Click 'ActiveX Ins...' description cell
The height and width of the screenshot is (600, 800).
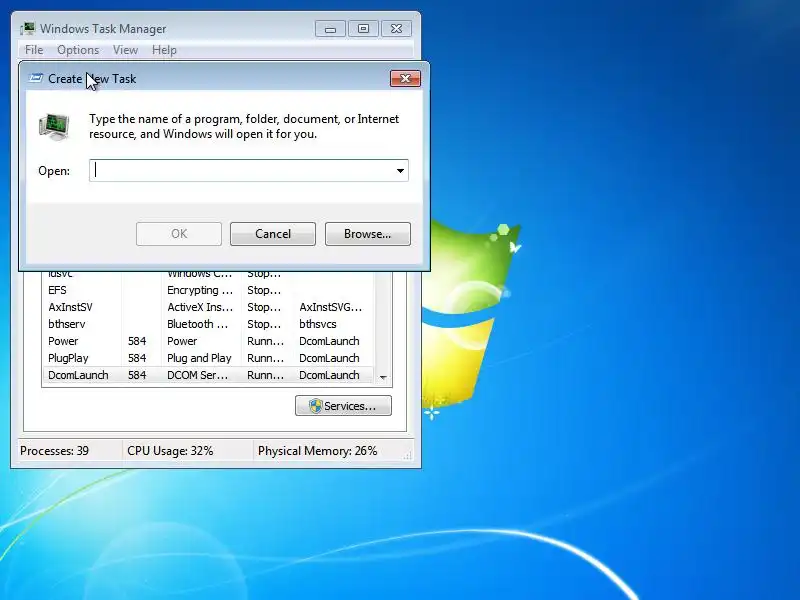click(x=200, y=307)
